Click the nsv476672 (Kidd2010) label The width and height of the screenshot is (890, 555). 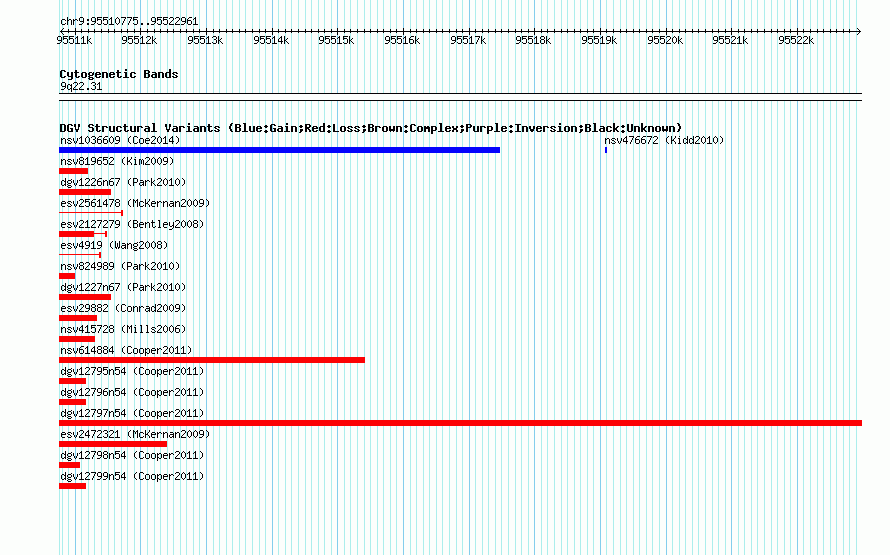[664, 140]
